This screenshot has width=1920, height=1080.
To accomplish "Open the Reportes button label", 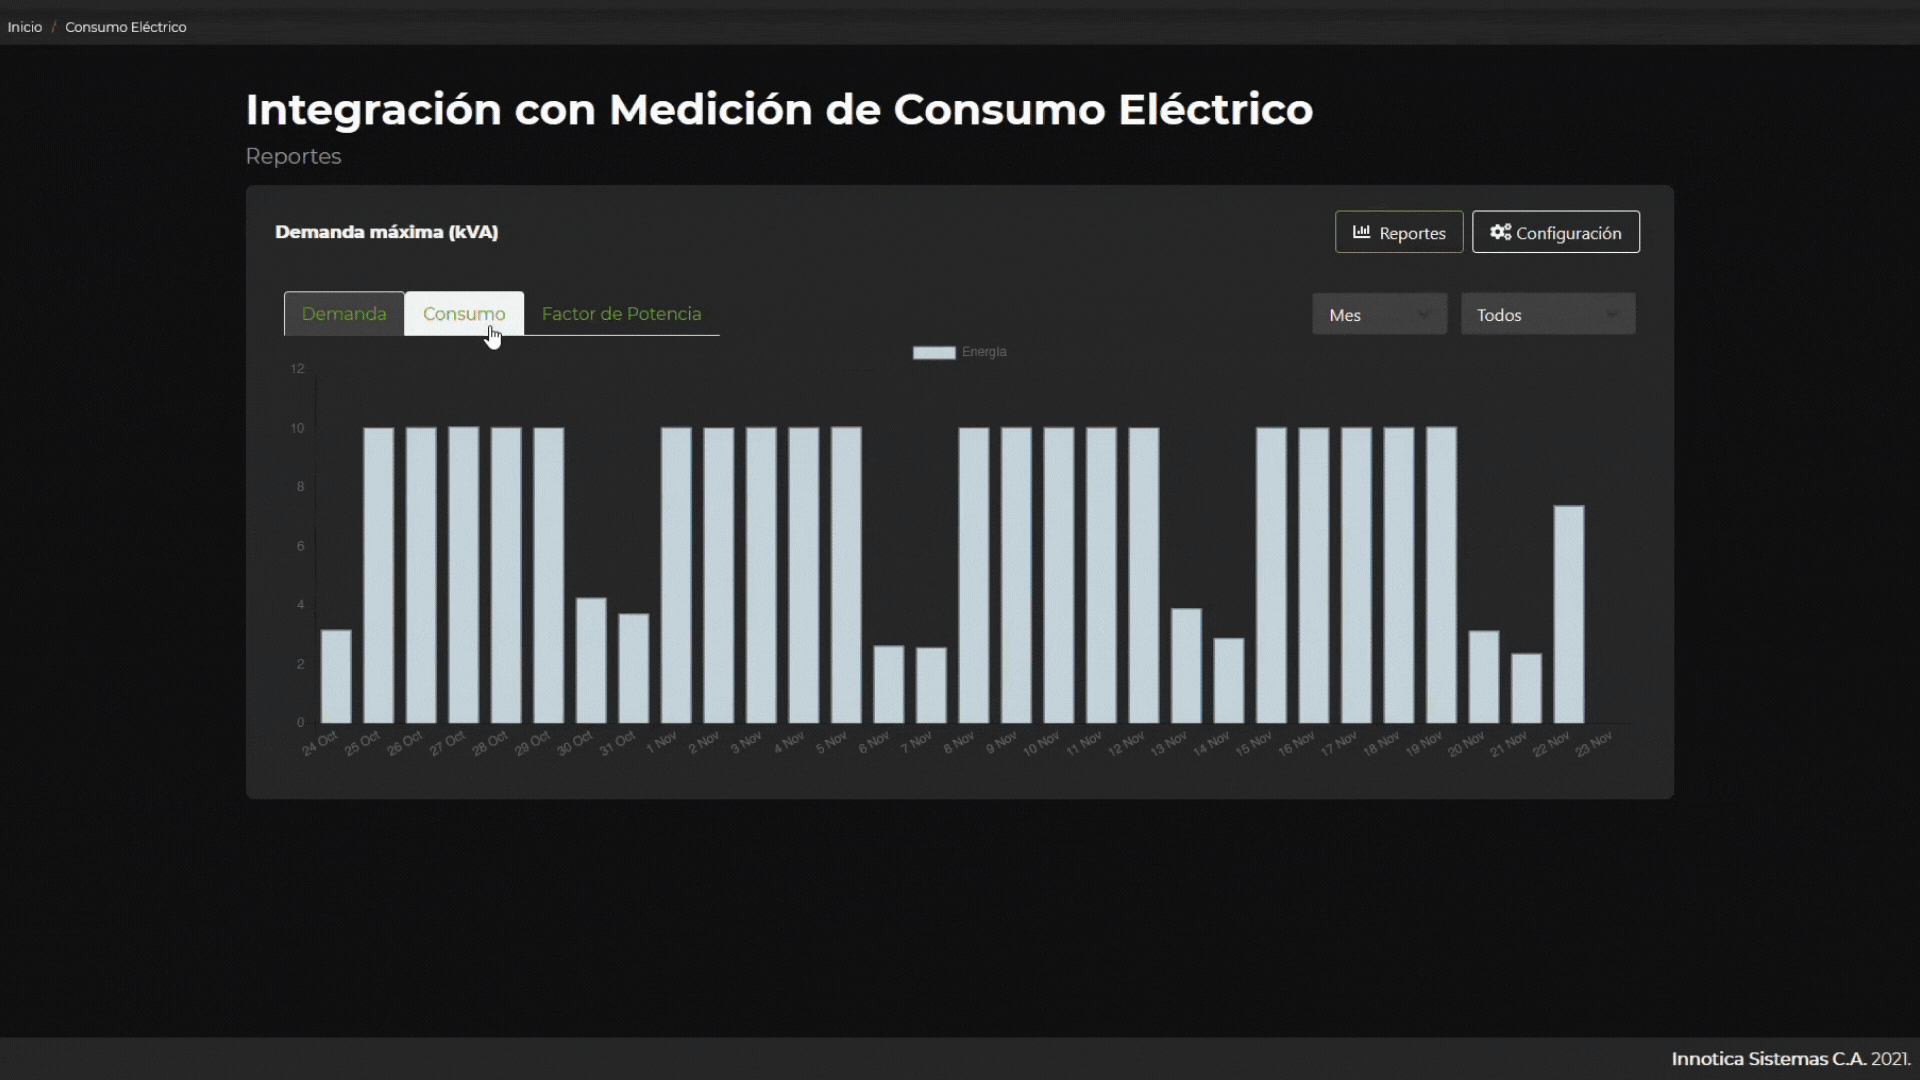I will point(1412,233).
